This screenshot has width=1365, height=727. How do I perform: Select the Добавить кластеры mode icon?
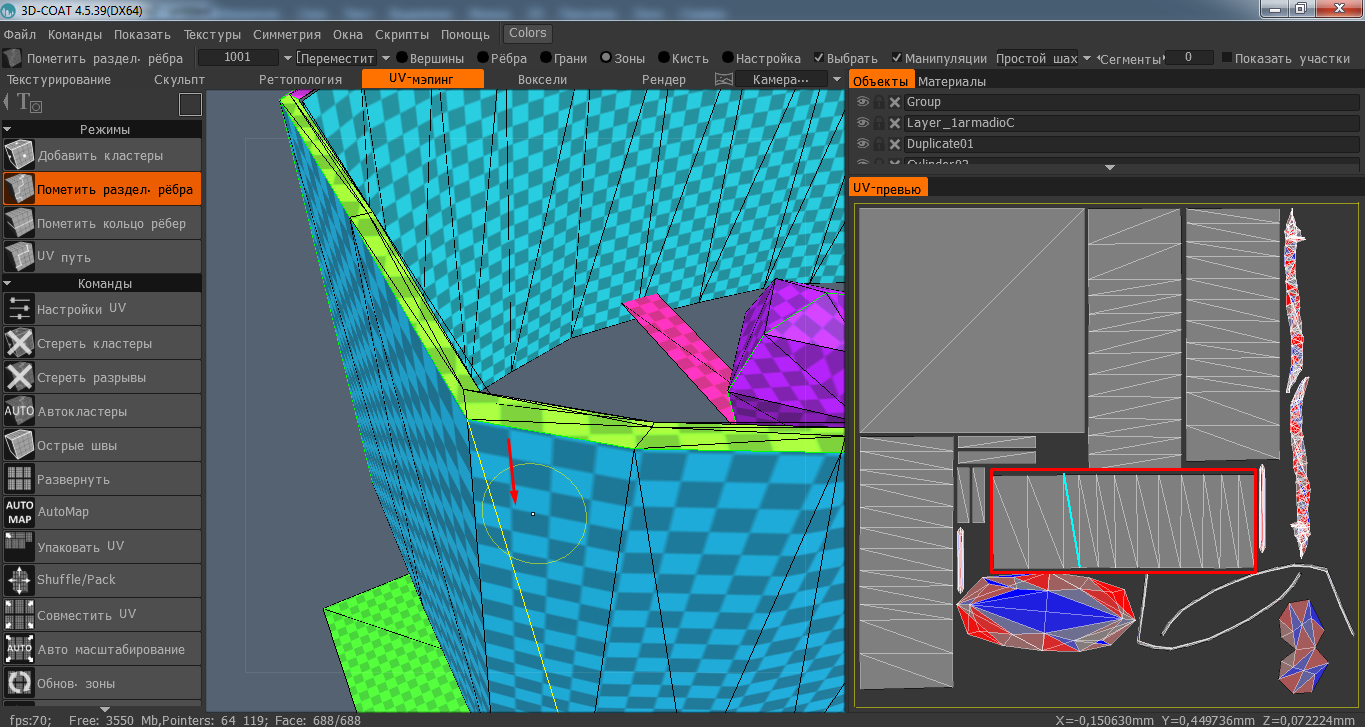[19, 156]
